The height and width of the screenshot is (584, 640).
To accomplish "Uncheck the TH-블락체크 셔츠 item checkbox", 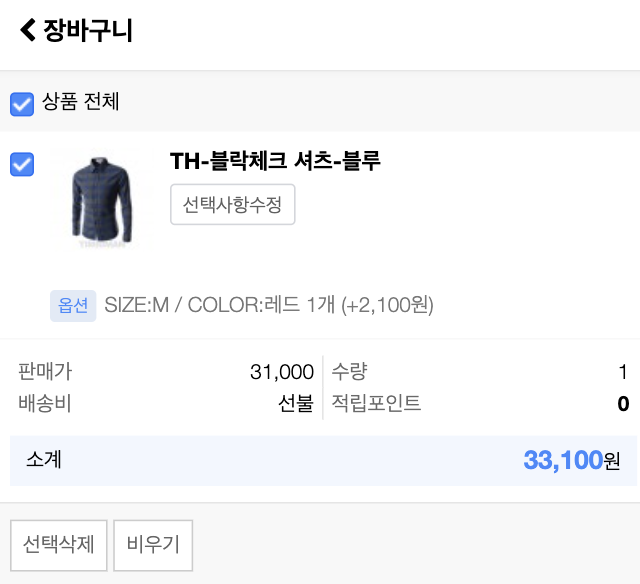I will tap(22, 164).
